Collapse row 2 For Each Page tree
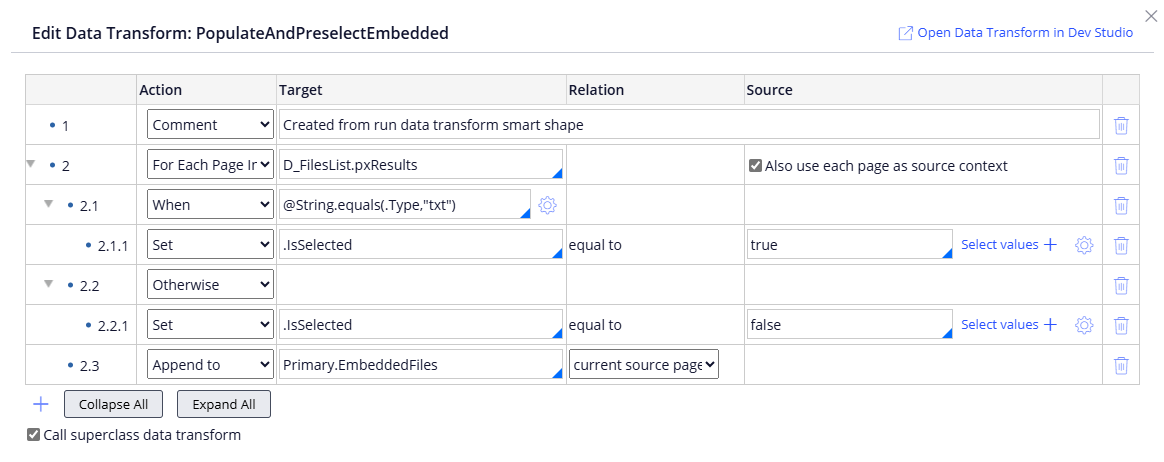This screenshot has height=462, width=1164. coord(30,164)
